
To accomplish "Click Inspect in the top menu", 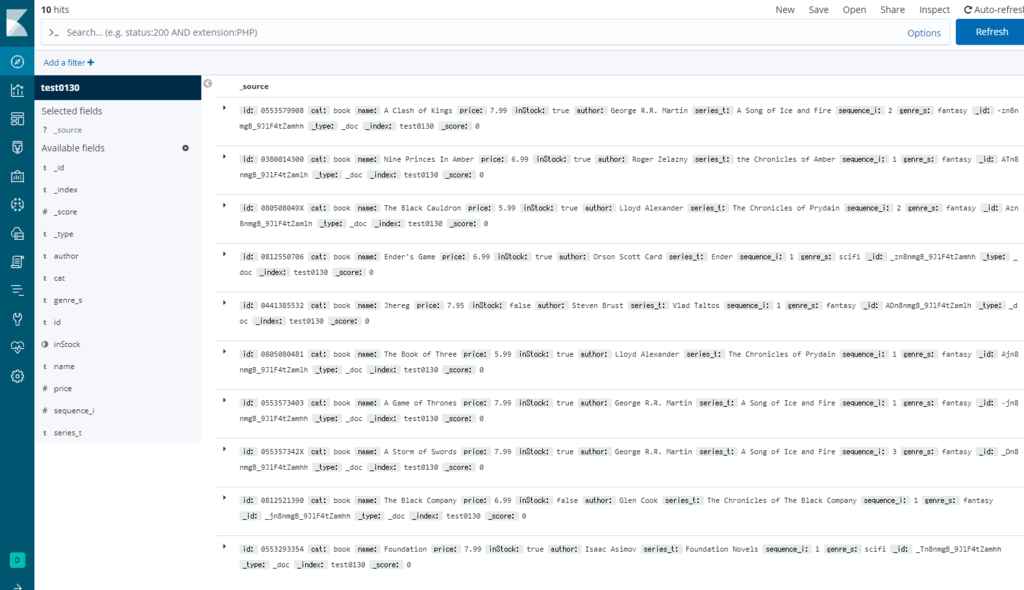I will [934, 10].
